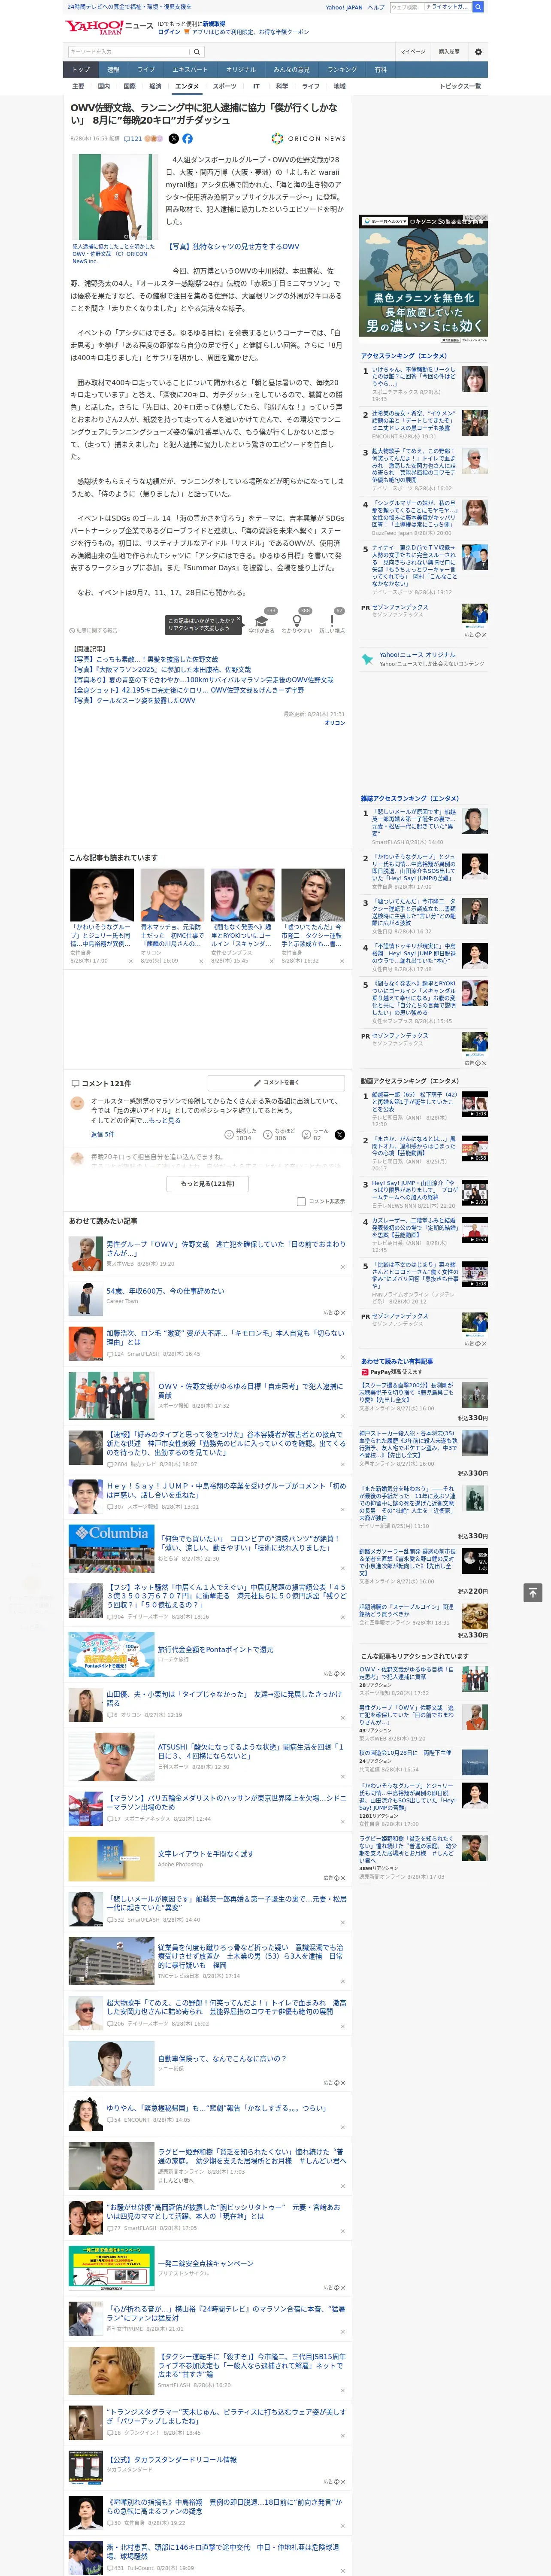Expand 返信 5件 replies
This screenshot has height=2576, width=551.
[103, 1135]
